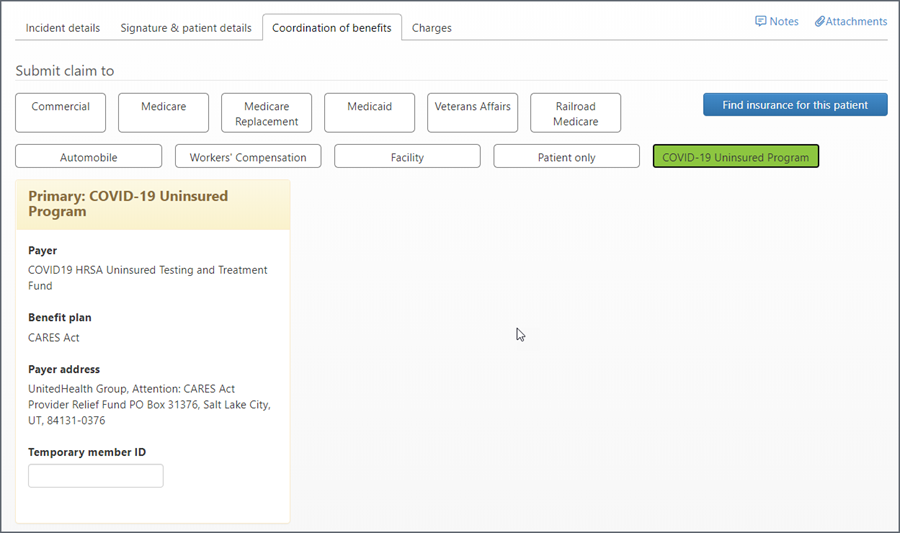This screenshot has height=533, width=900.
Task: Toggle the green COVID-19 Uninsured Program button
Action: pyautogui.click(x=735, y=157)
